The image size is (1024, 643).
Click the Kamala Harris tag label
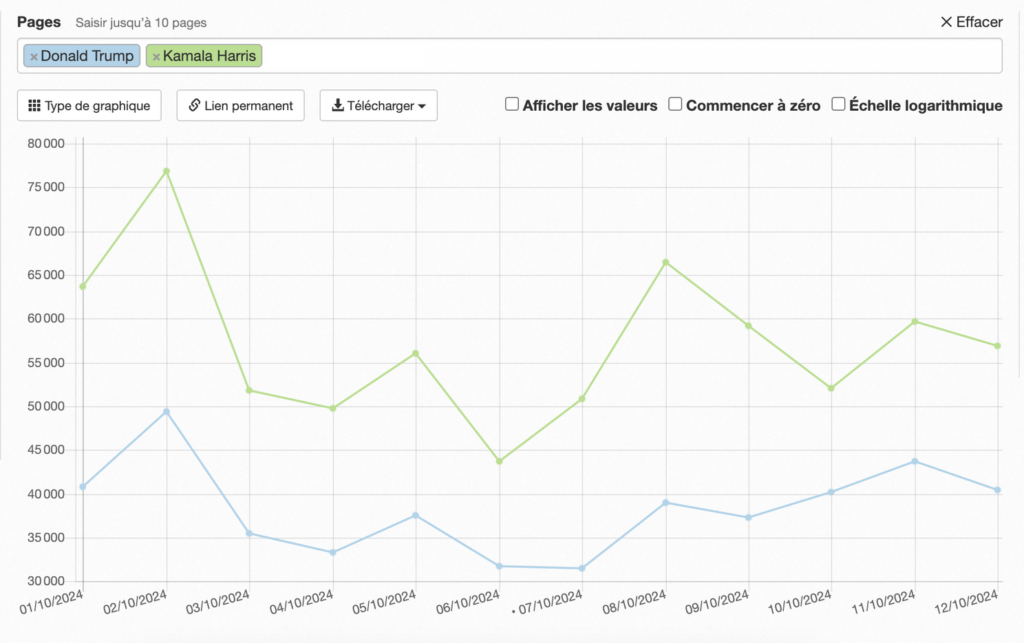pyautogui.click(x=209, y=56)
